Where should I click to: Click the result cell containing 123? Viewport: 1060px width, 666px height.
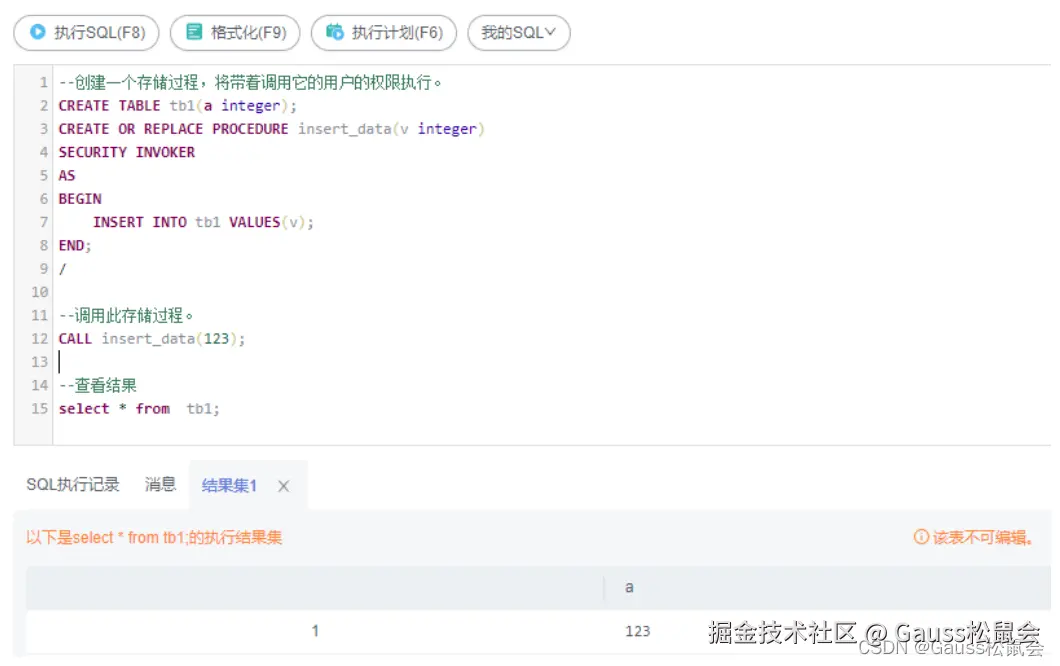tap(638, 630)
